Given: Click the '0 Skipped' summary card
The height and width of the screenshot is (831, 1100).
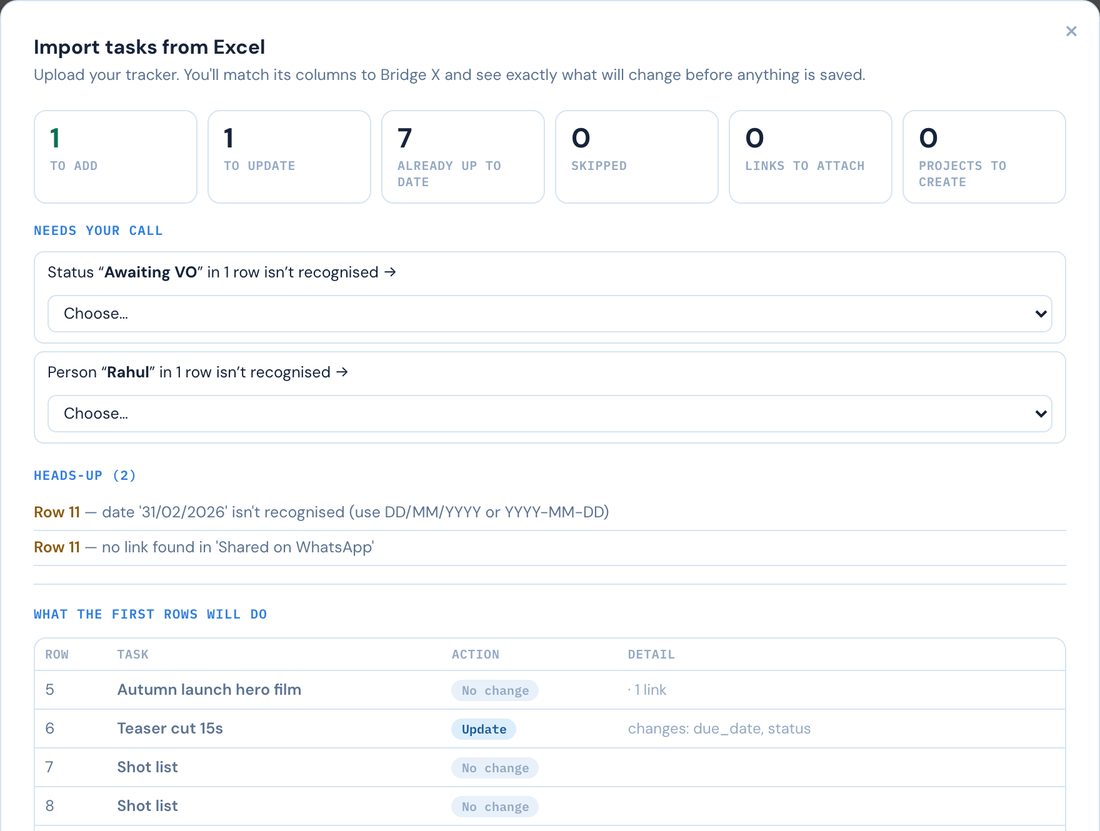Looking at the screenshot, I should (x=637, y=157).
